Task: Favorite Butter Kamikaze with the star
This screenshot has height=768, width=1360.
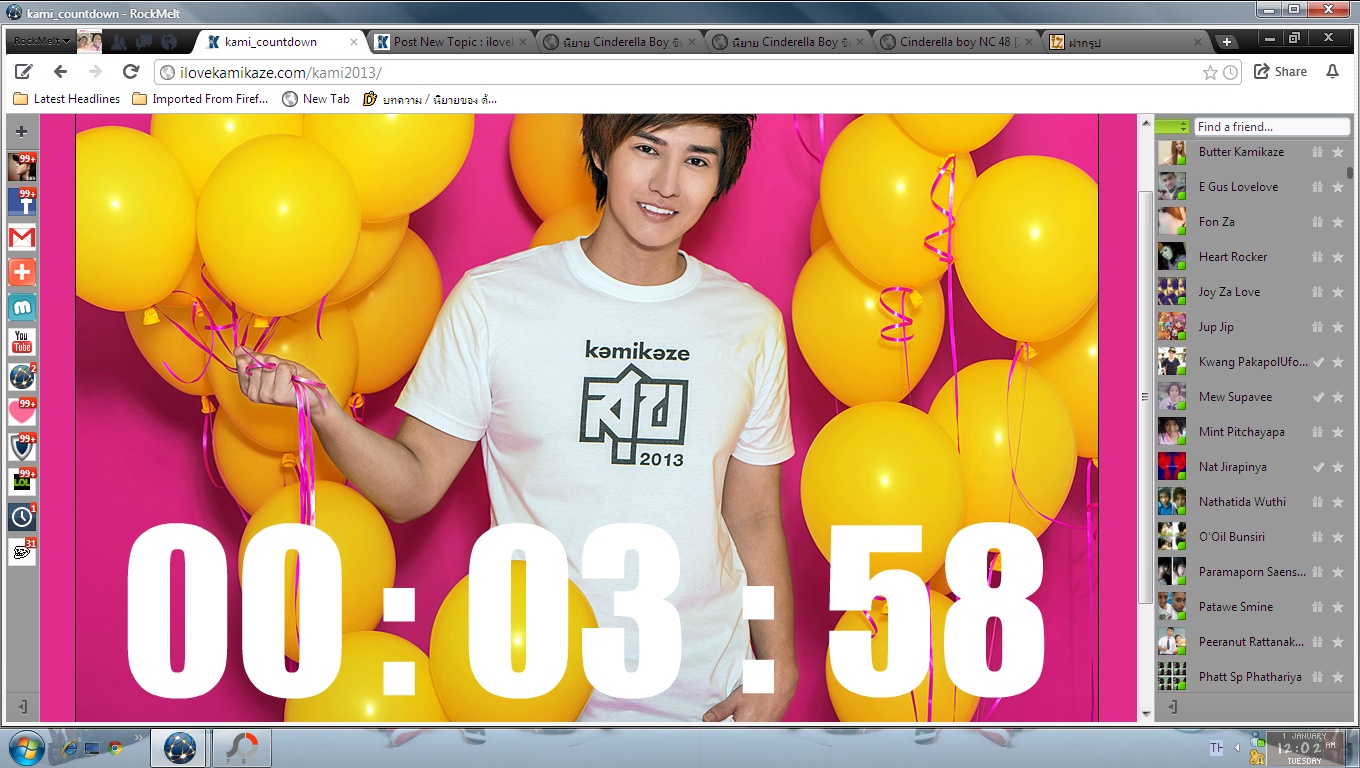Action: (x=1338, y=152)
